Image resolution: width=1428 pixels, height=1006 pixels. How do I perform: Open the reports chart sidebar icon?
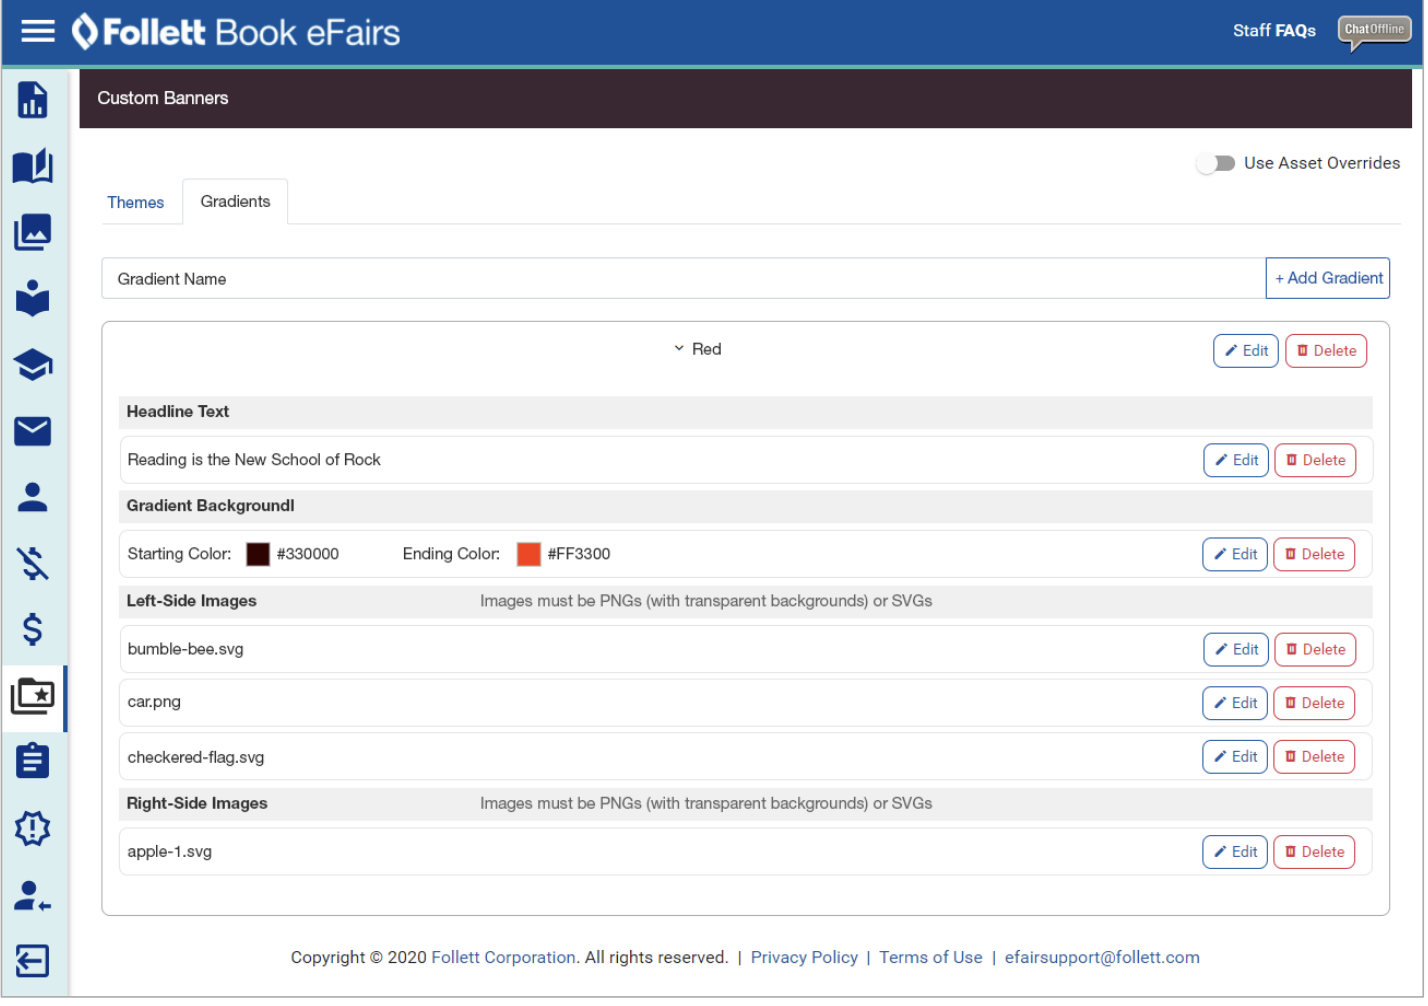(33, 100)
